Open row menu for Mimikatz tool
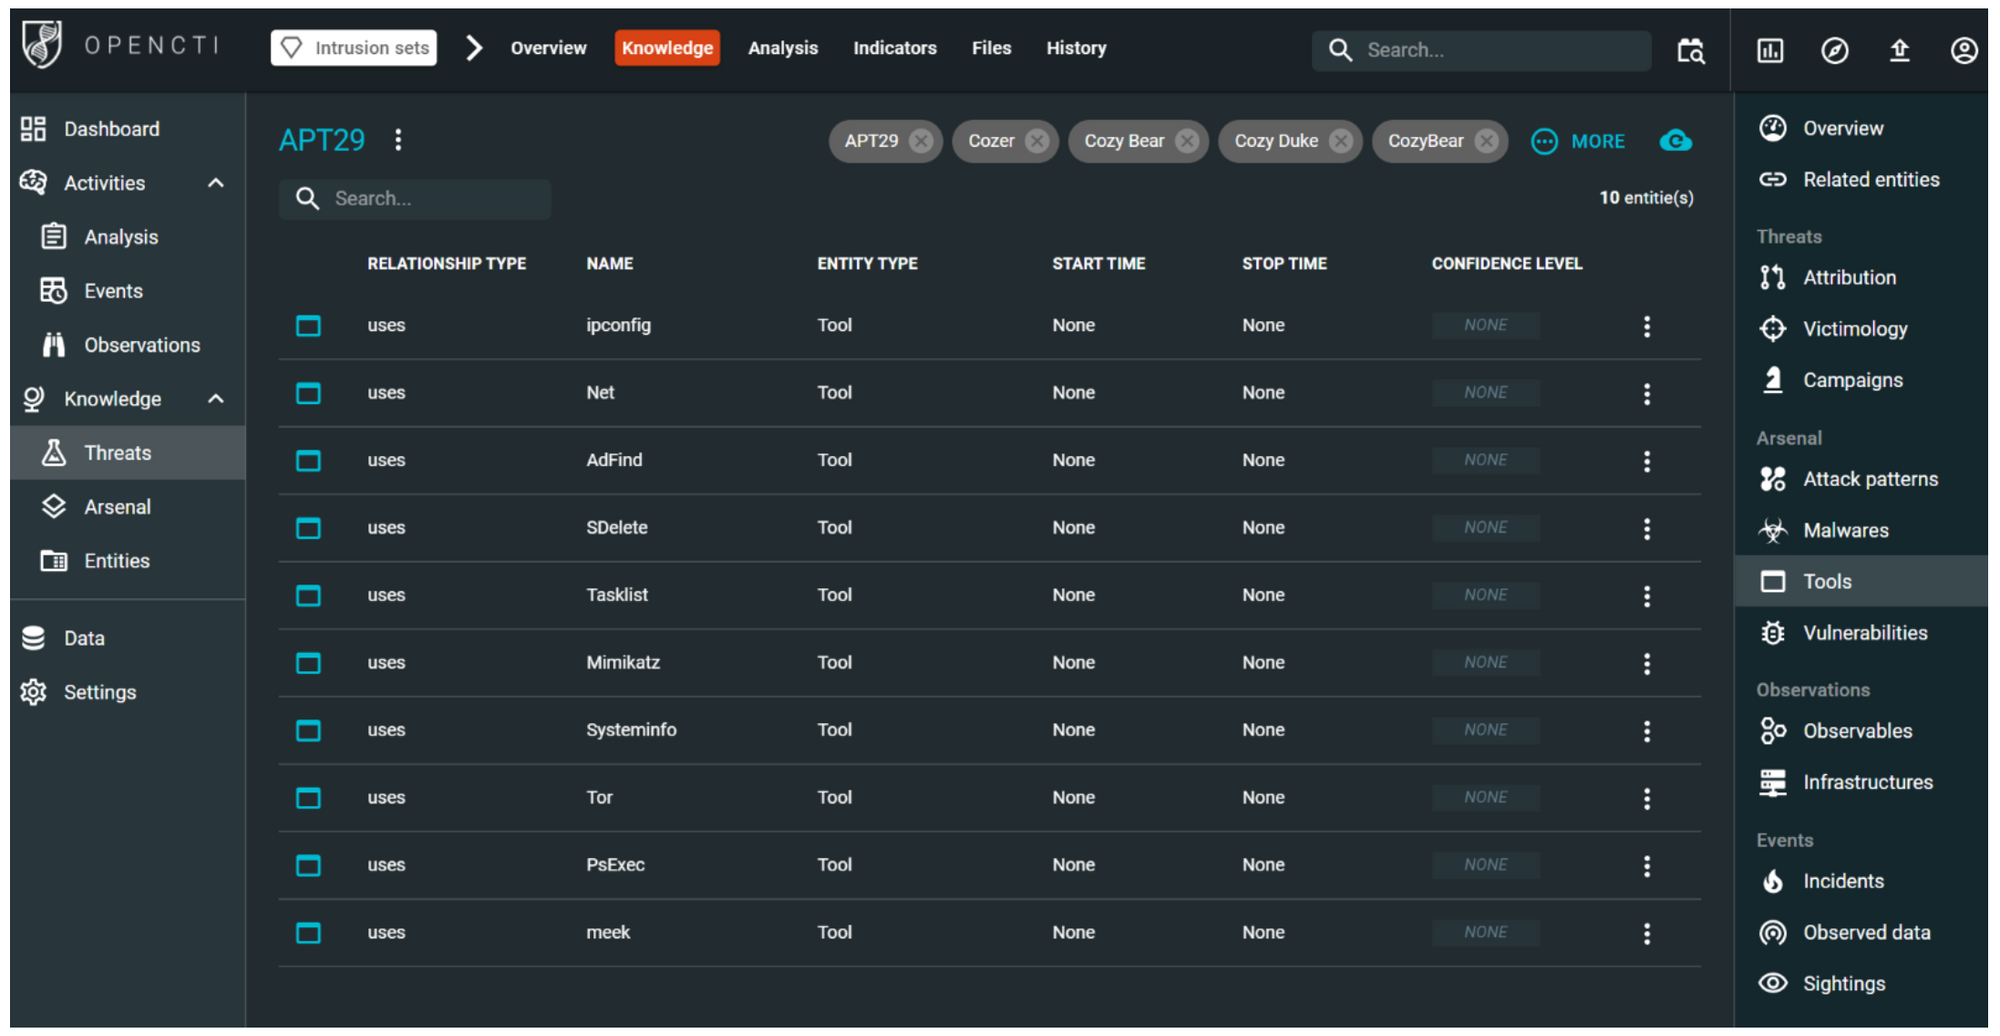The image size is (2000, 1036). point(1647,664)
